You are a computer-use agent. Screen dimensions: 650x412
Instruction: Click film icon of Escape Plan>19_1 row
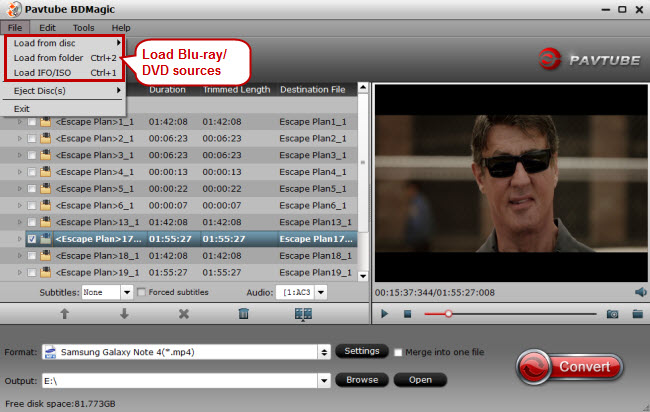coord(46,272)
